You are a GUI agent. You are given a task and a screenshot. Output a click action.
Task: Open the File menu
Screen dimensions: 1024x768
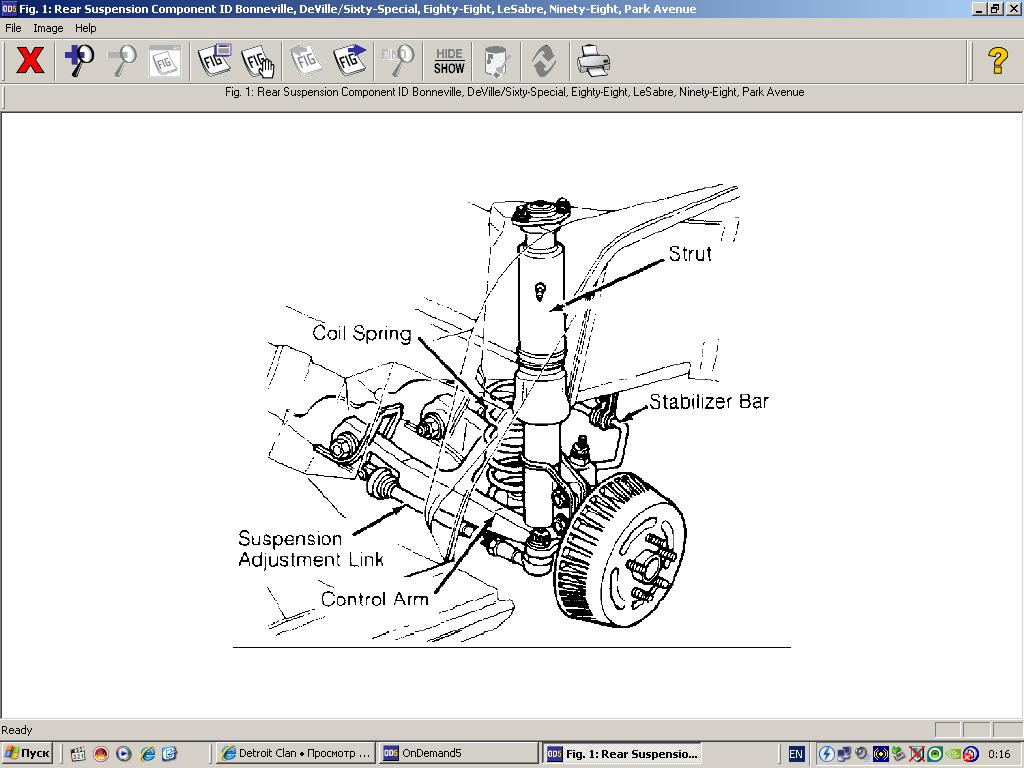pos(13,28)
